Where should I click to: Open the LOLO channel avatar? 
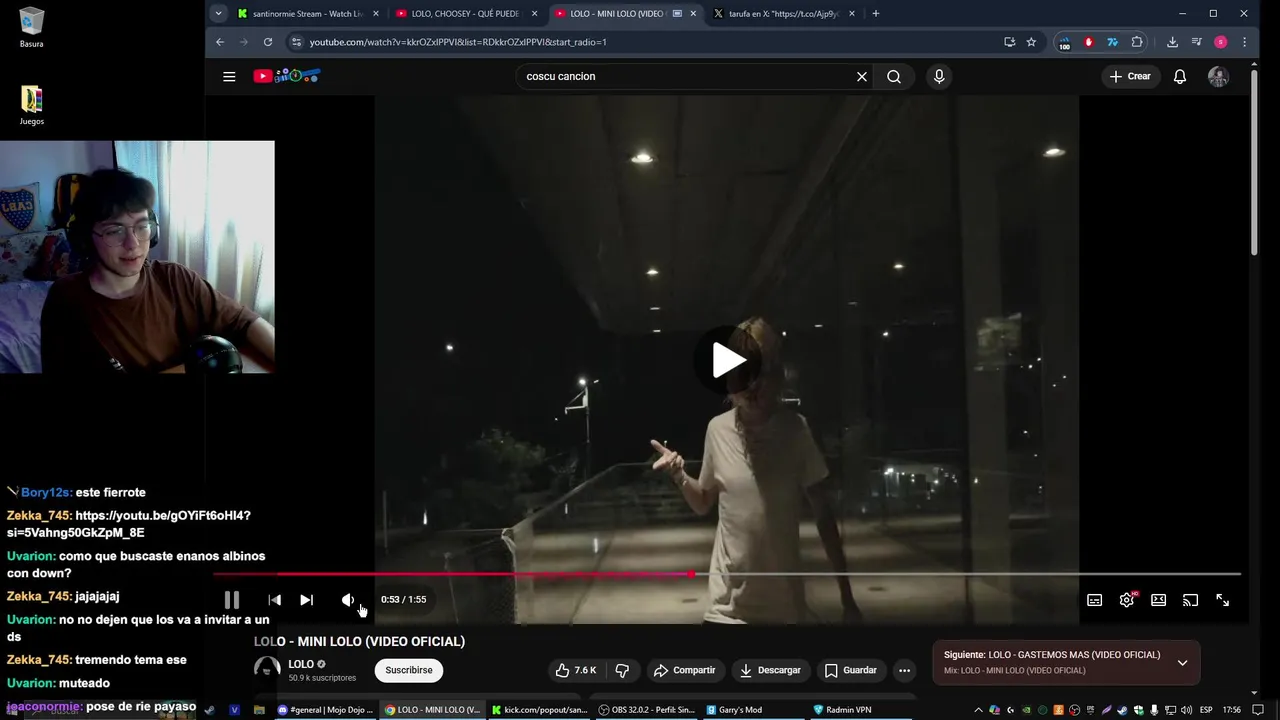[x=267, y=670]
